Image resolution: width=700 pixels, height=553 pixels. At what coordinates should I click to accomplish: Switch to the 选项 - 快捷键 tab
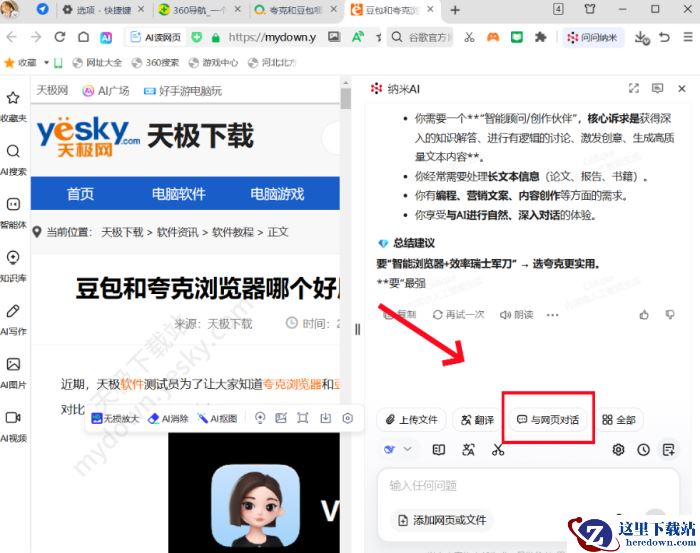click(104, 10)
